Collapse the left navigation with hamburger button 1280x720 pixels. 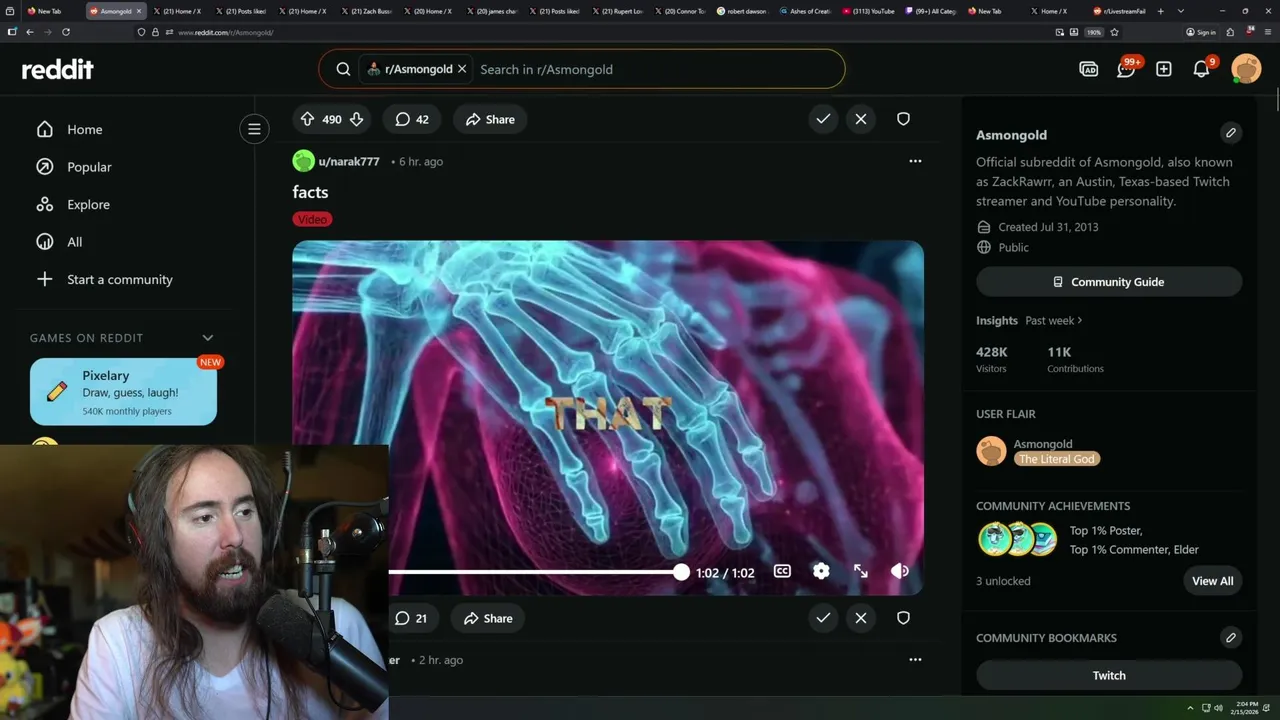[254, 129]
